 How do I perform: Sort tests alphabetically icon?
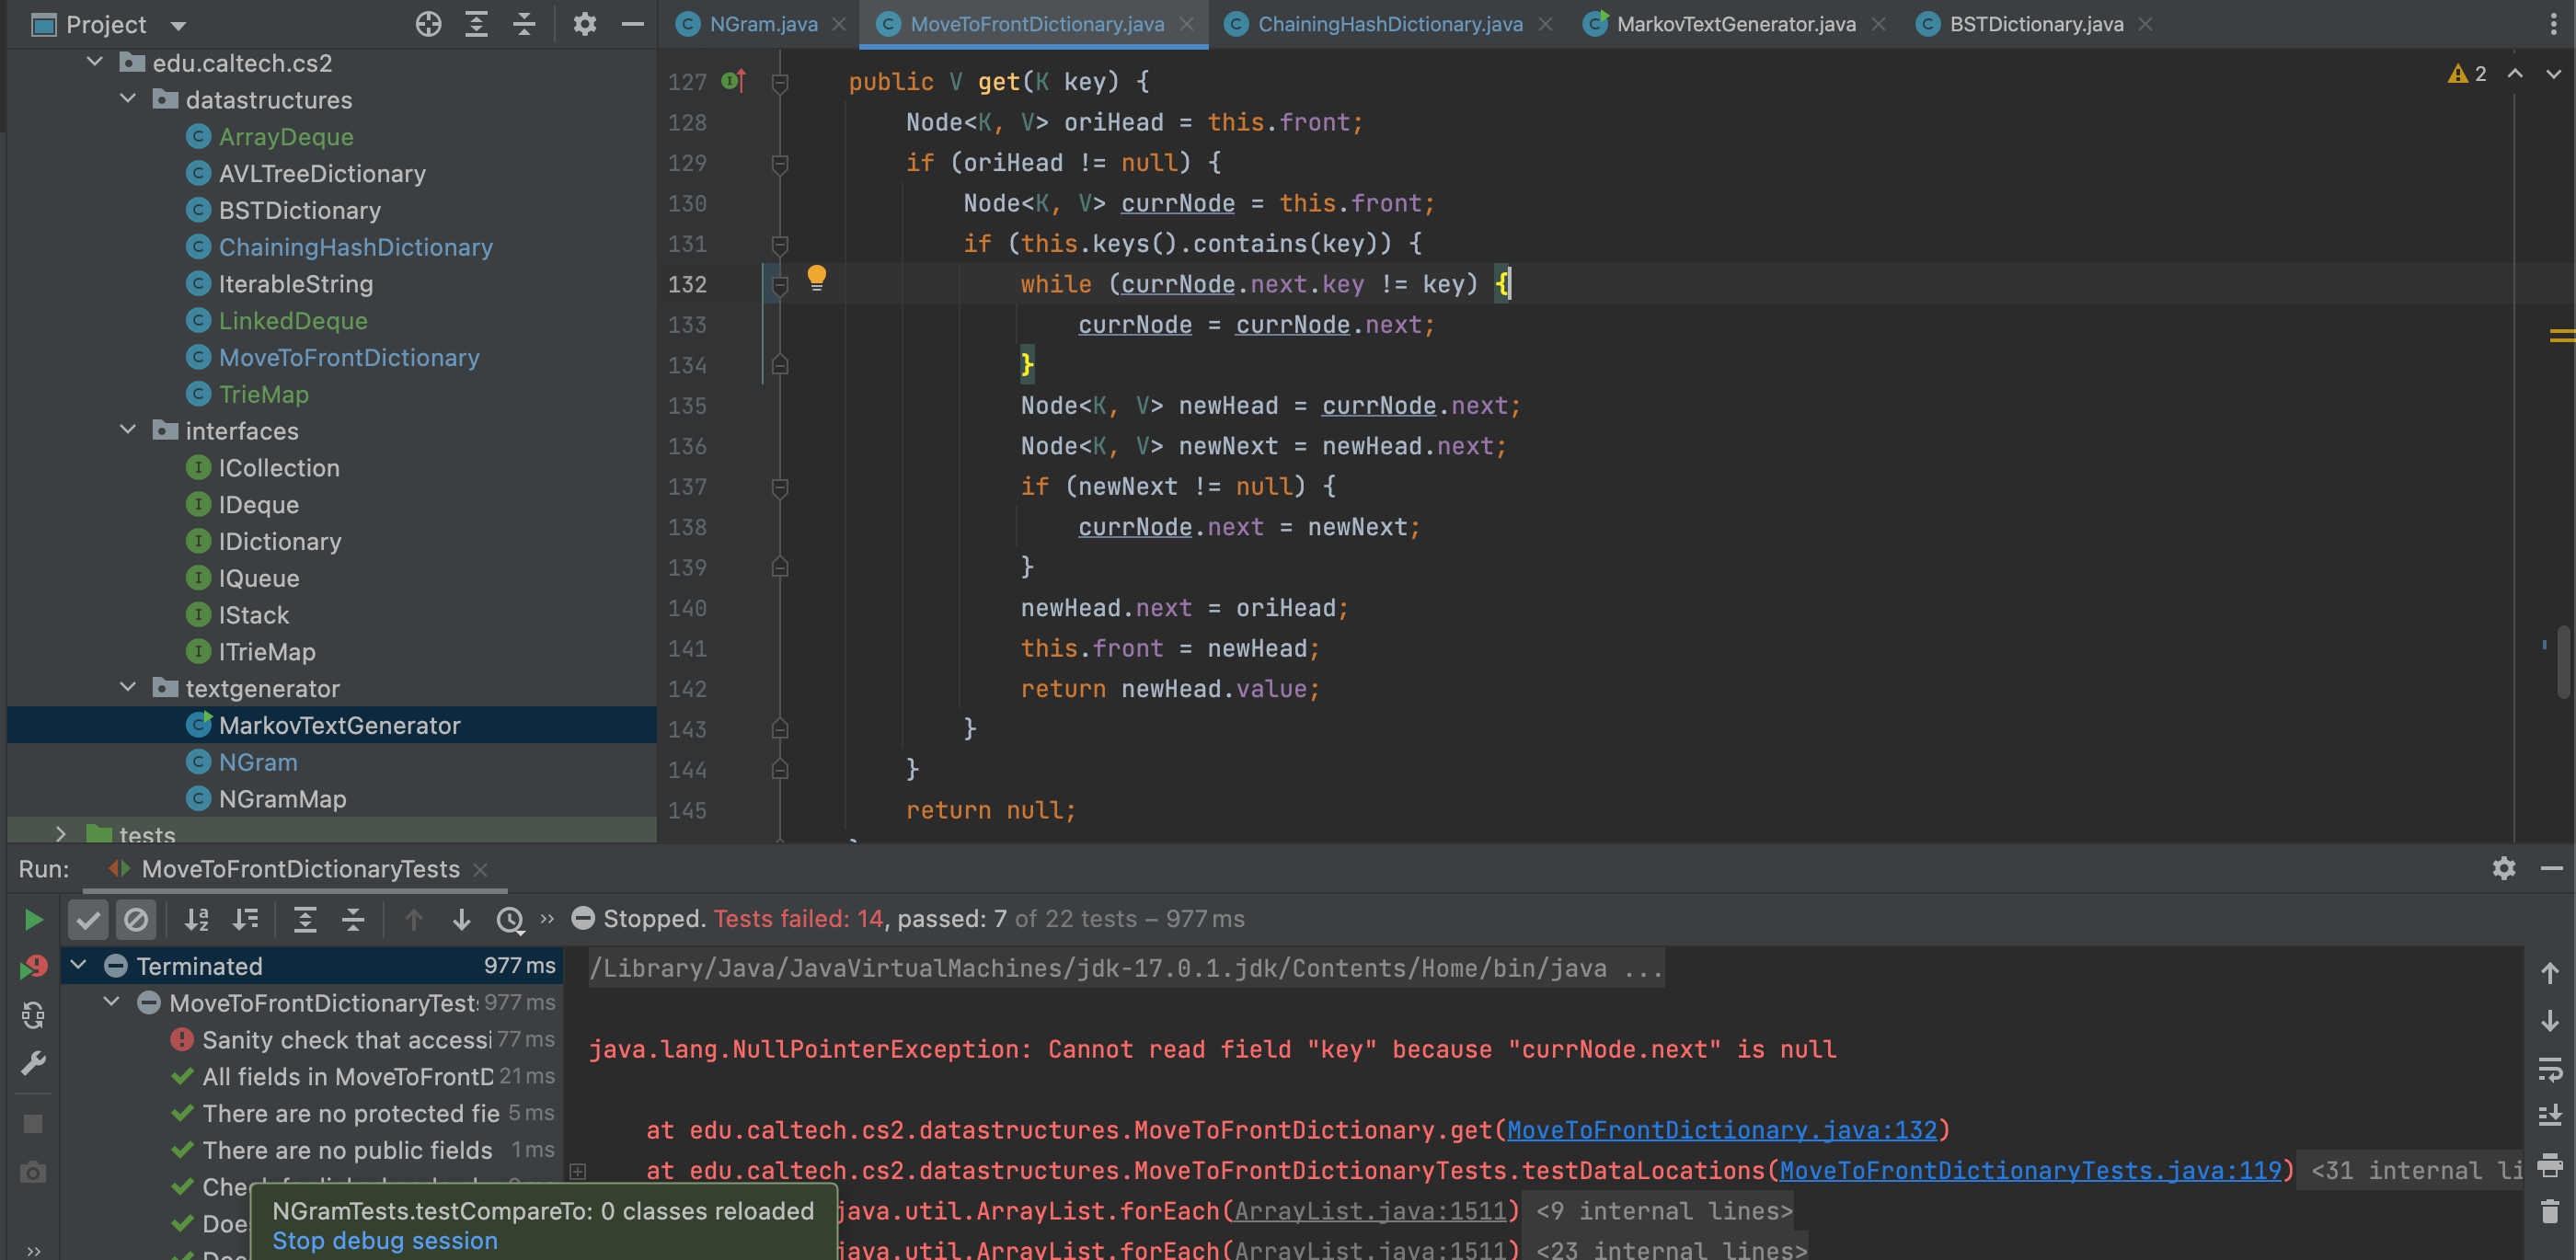click(x=197, y=919)
